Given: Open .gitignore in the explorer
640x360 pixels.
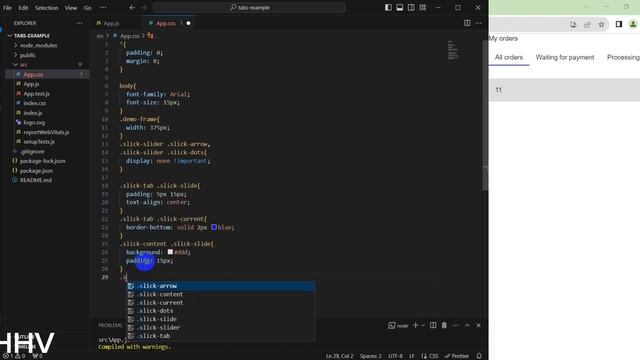Looking at the screenshot, I should coord(32,151).
